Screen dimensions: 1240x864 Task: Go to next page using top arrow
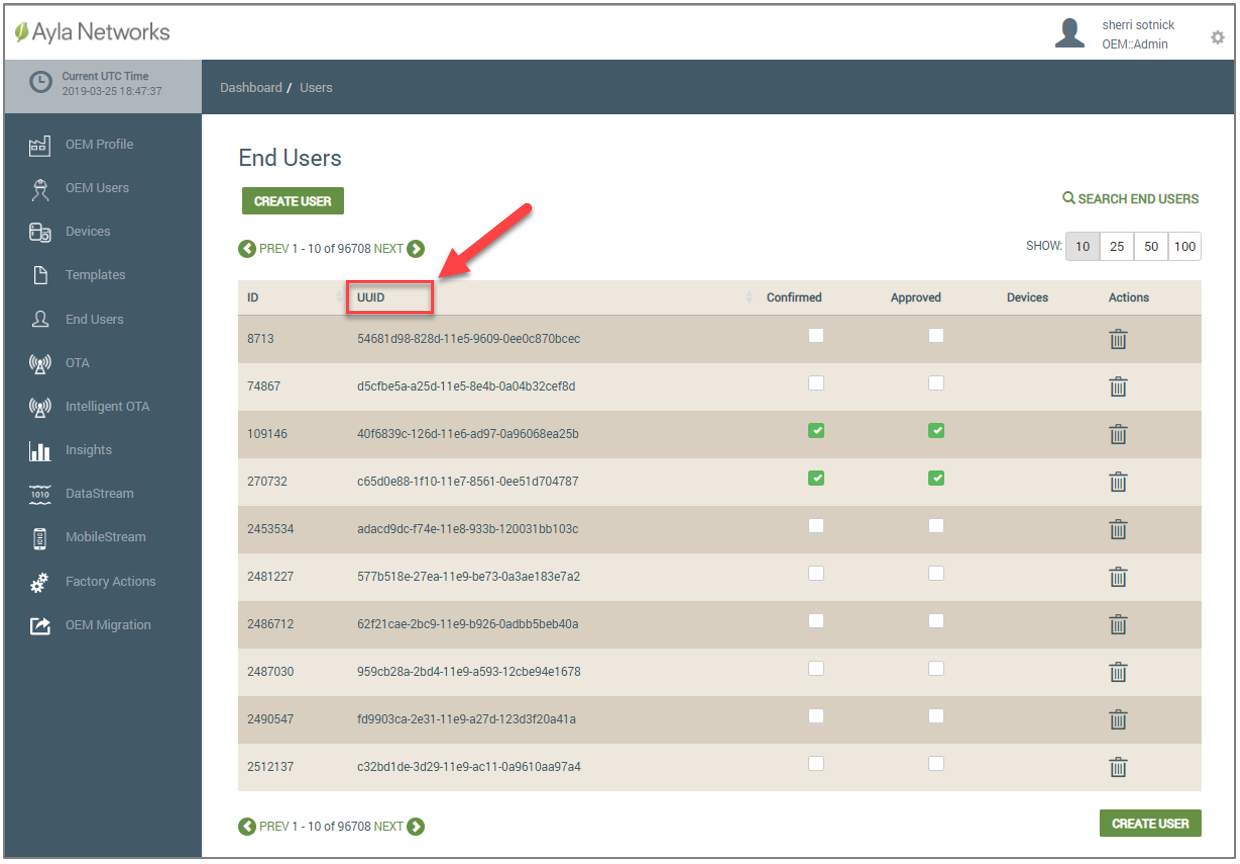click(x=416, y=249)
